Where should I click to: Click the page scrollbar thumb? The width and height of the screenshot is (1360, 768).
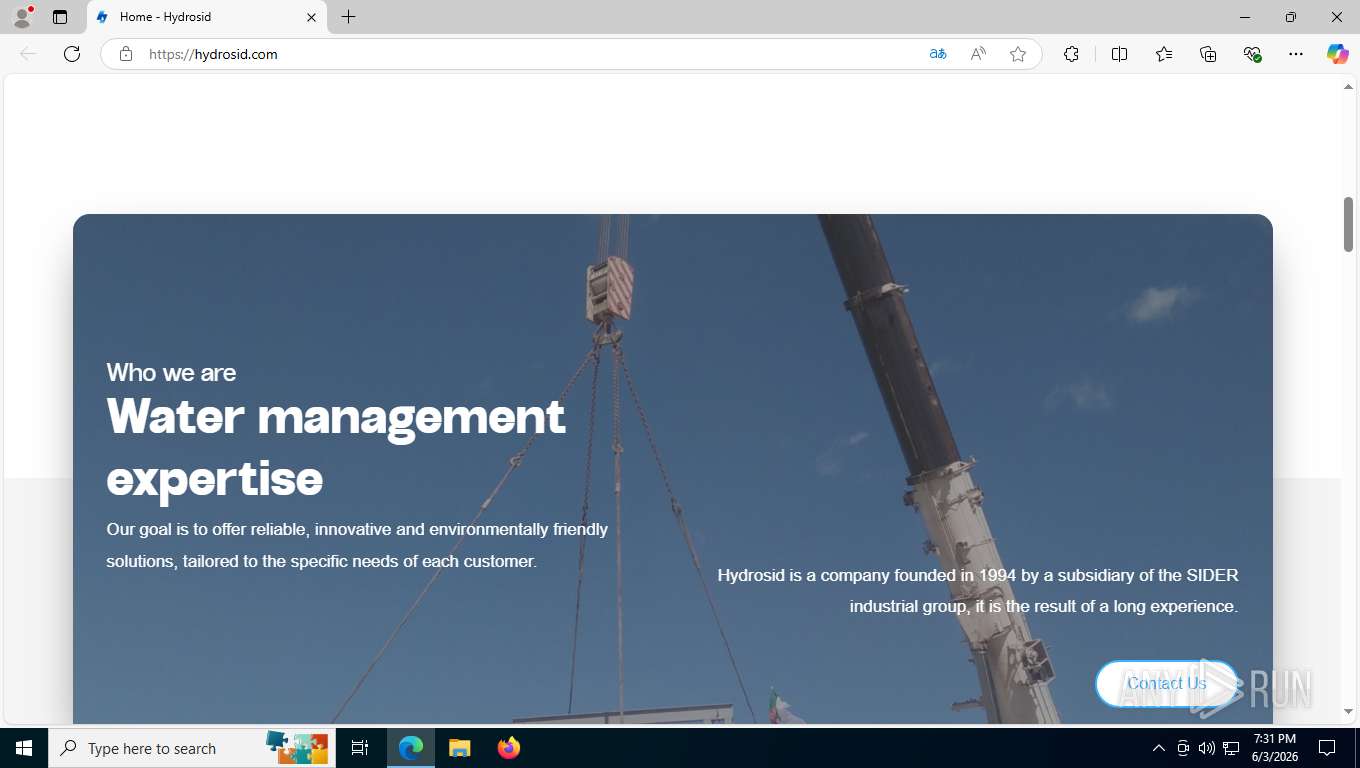[x=1348, y=224]
